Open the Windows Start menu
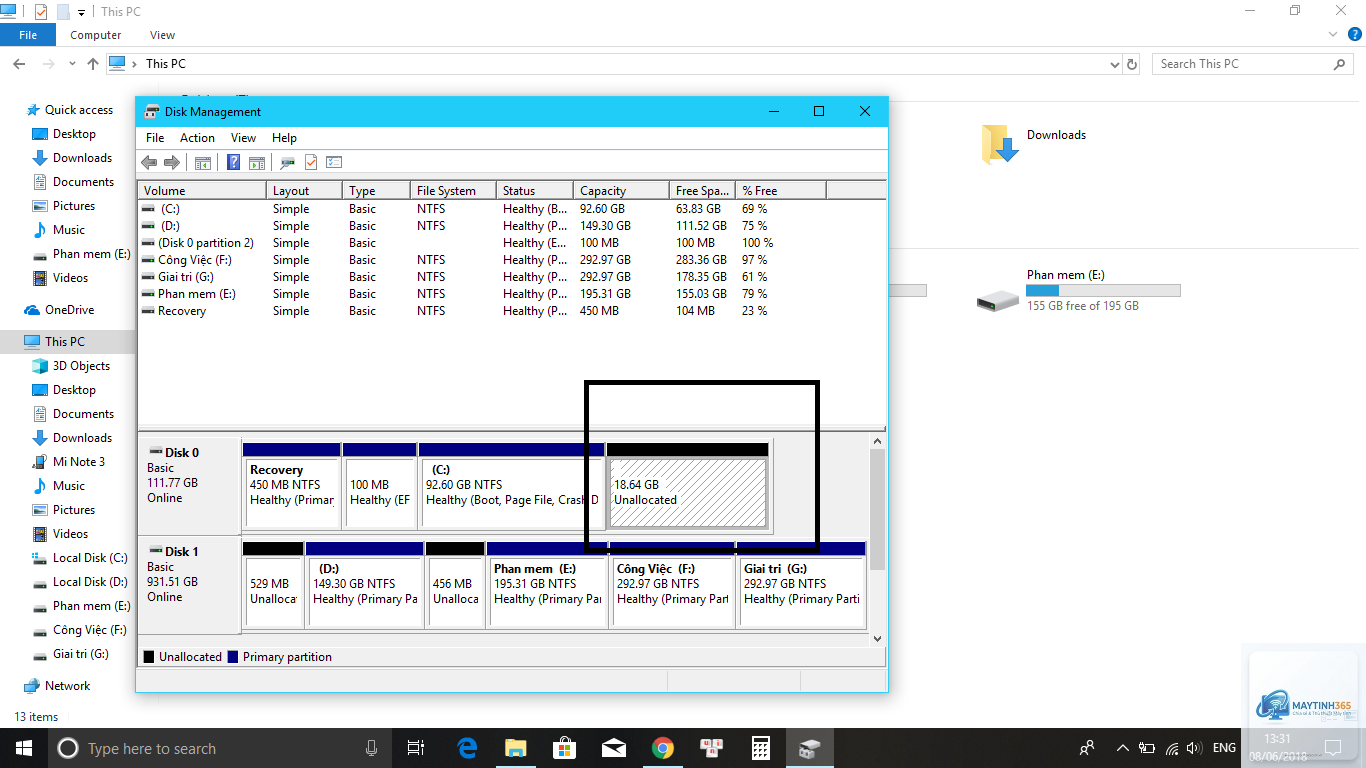The image size is (1366, 768). click(x=23, y=748)
